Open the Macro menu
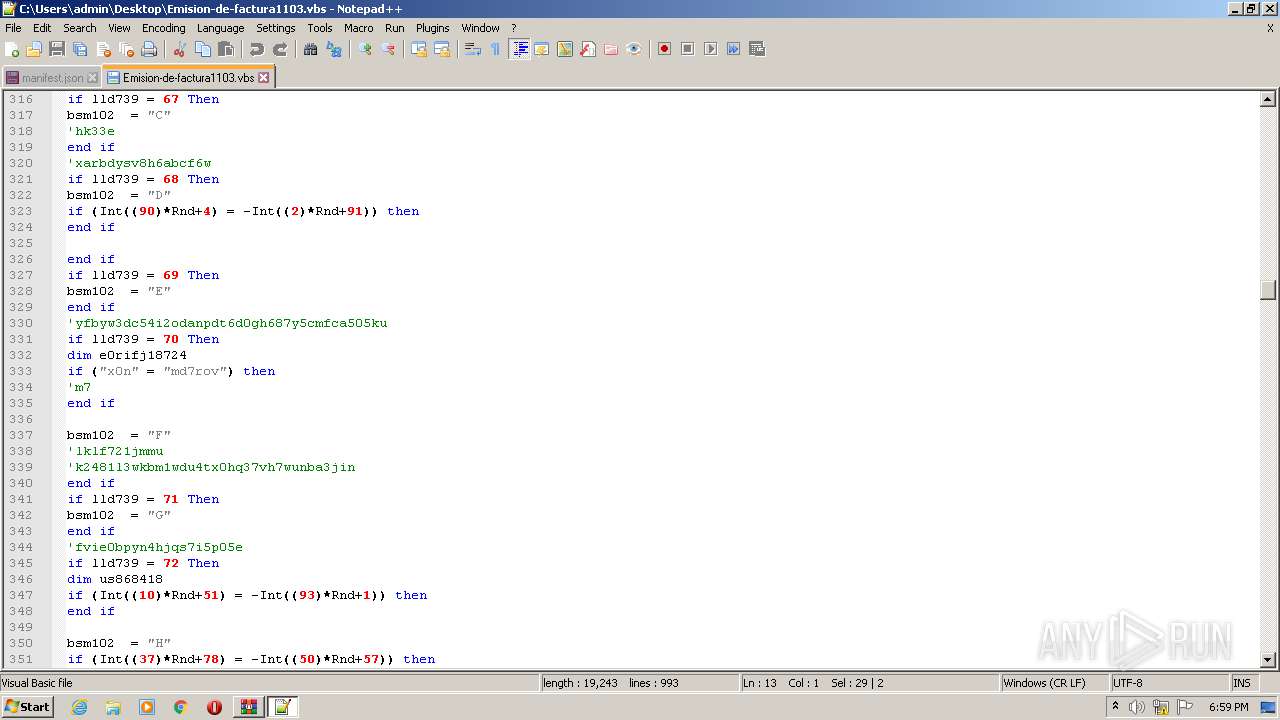1280x720 pixels. [x=359, y=28]
